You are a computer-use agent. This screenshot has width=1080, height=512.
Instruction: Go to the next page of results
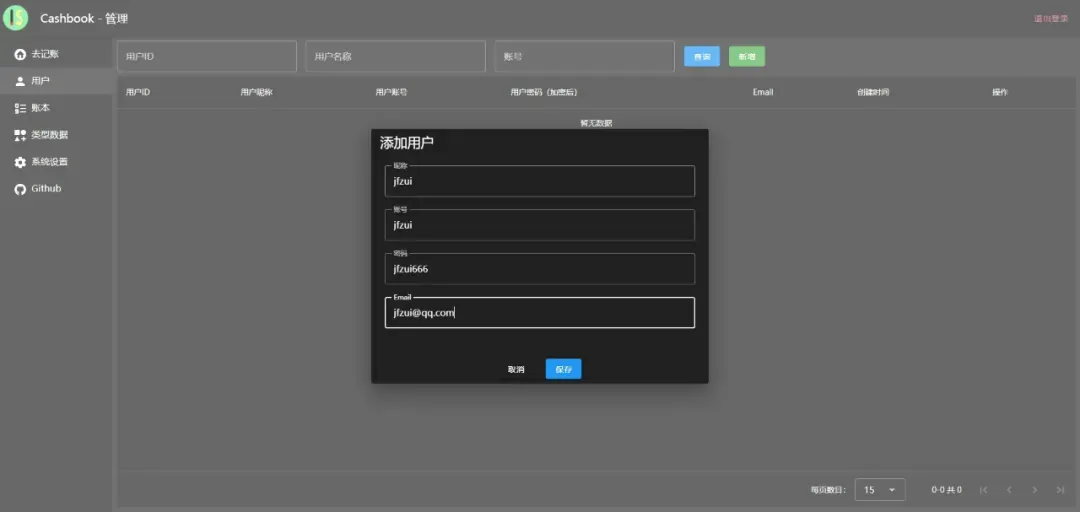point(1034,490)
